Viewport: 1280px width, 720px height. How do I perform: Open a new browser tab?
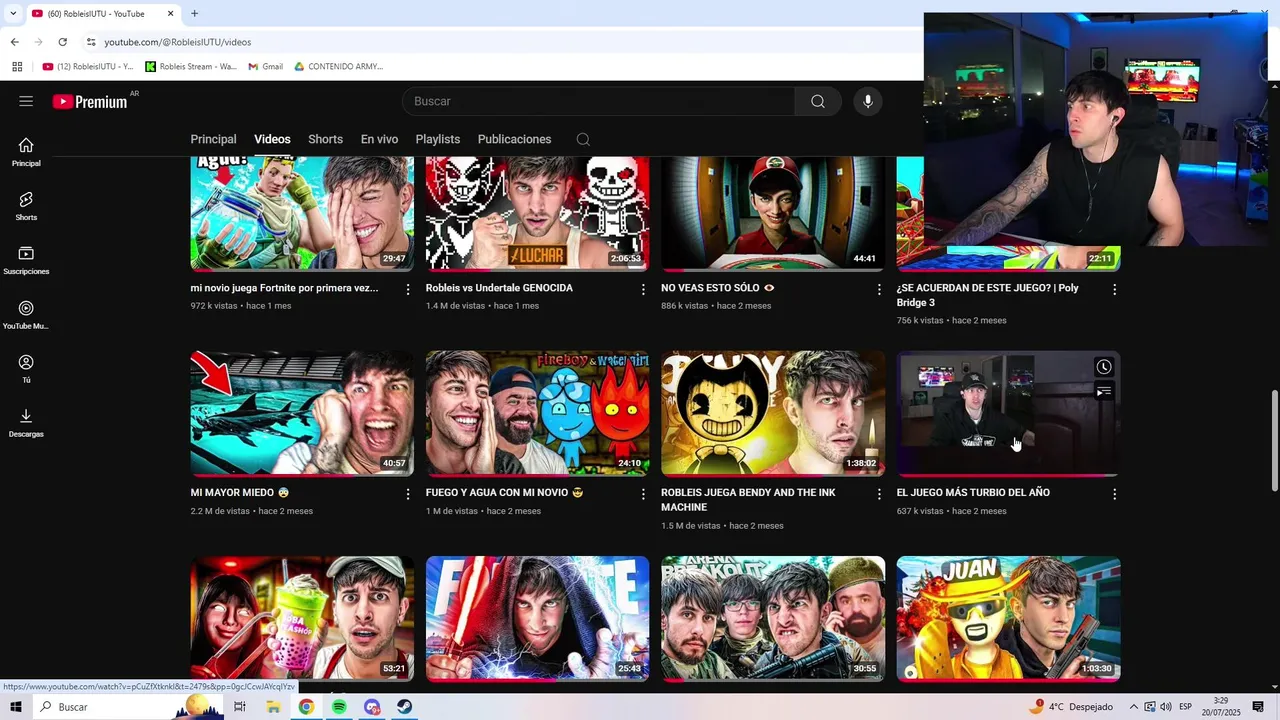(194, 13)
